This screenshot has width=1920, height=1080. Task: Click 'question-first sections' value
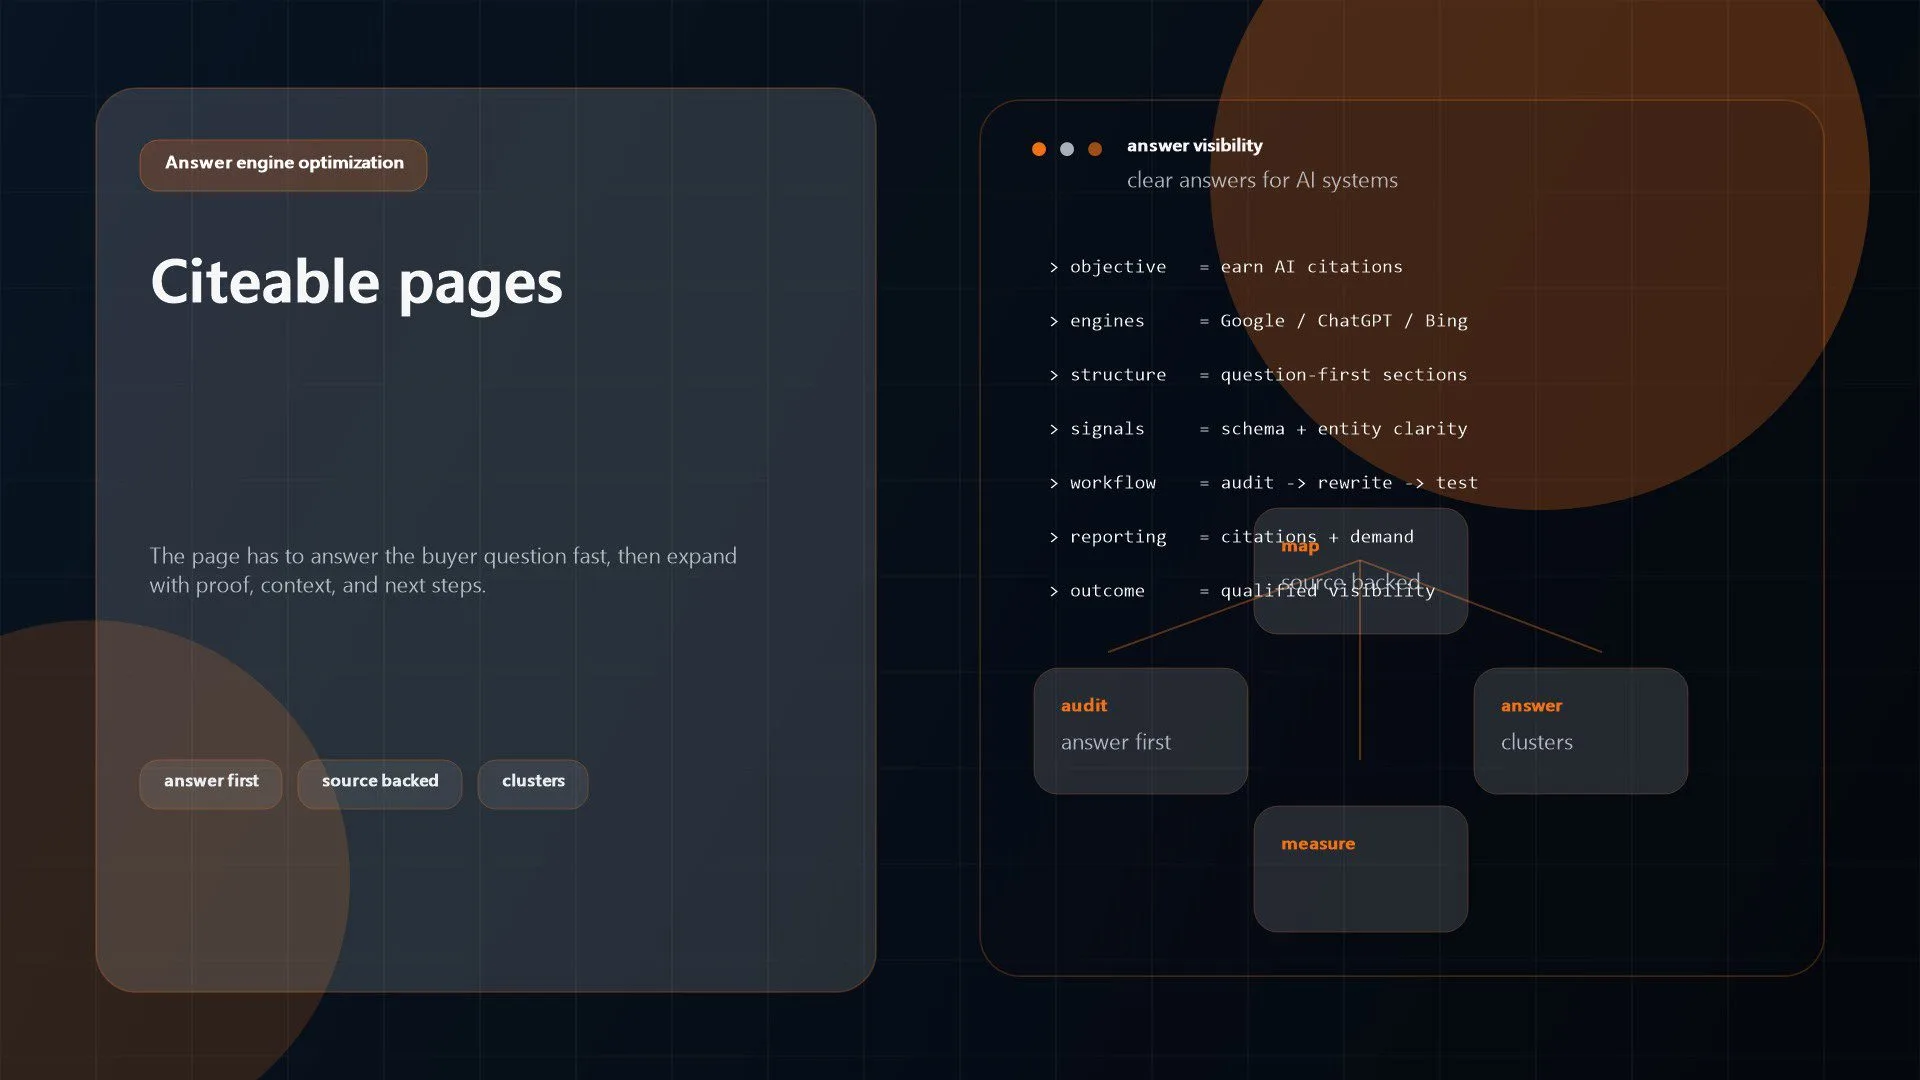(x=1344, y=375)
